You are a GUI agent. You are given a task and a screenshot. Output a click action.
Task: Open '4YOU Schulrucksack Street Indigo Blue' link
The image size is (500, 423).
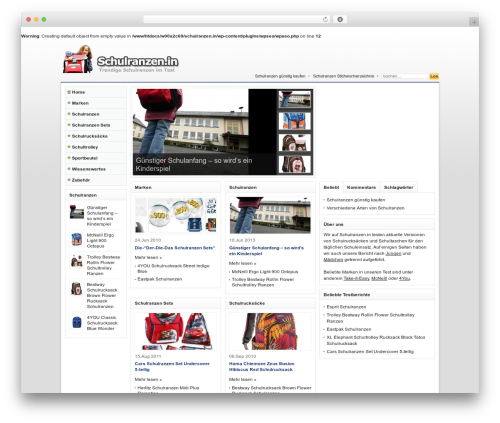(173, 269)
